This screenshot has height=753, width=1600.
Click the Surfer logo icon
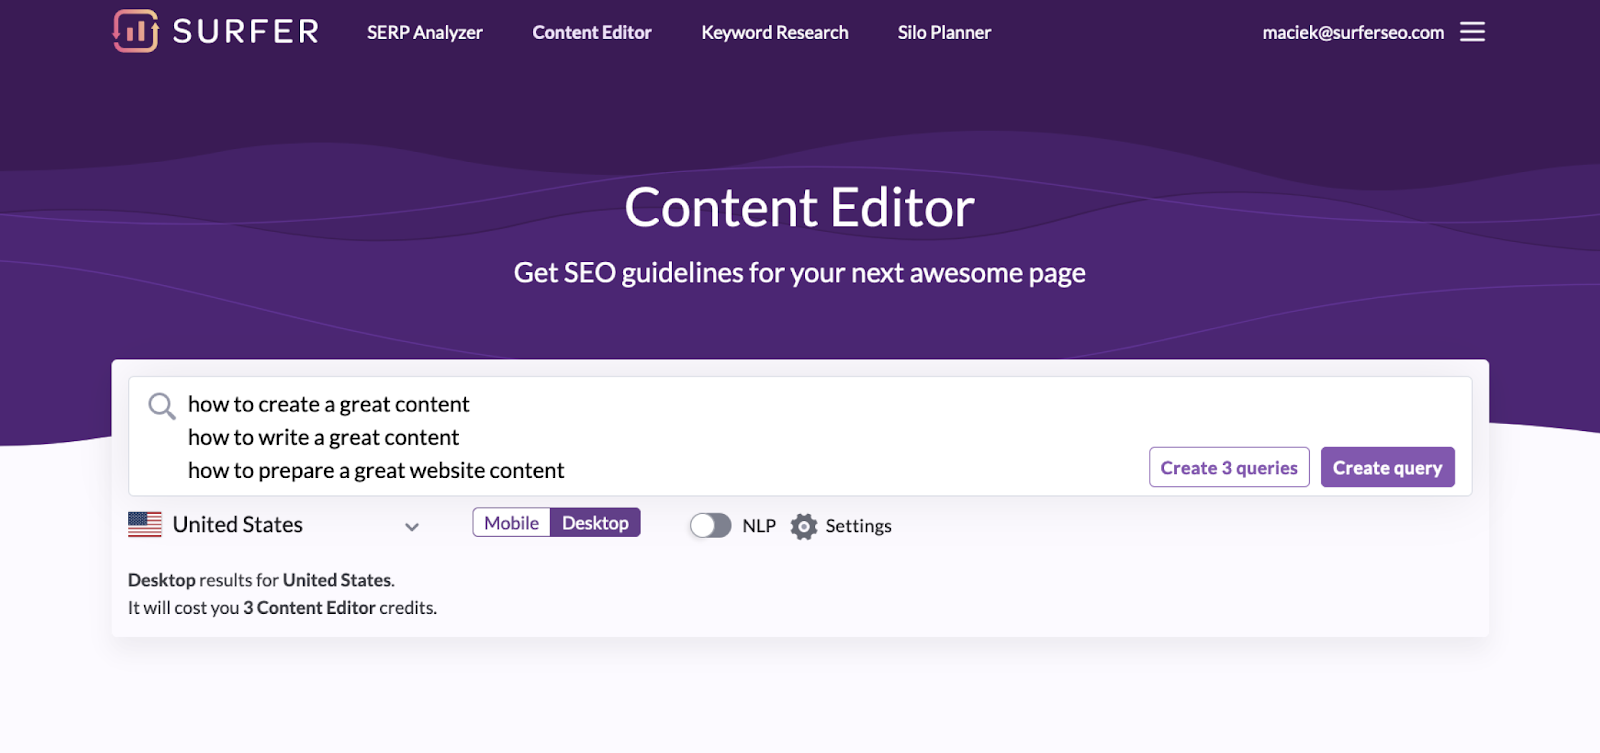[135, 31]
